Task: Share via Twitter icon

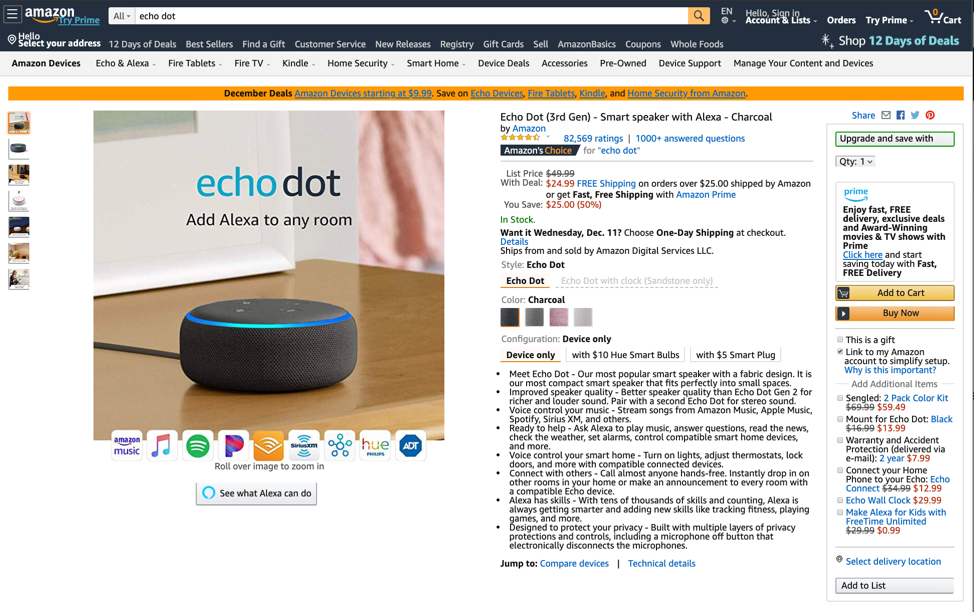Action: click(915, 115)
